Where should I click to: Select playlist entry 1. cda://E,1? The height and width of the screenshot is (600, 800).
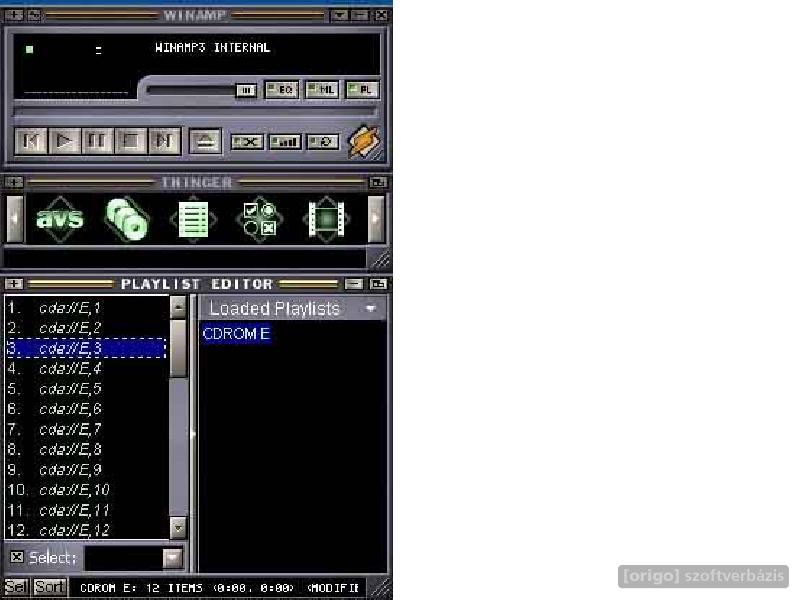point(87,308)
